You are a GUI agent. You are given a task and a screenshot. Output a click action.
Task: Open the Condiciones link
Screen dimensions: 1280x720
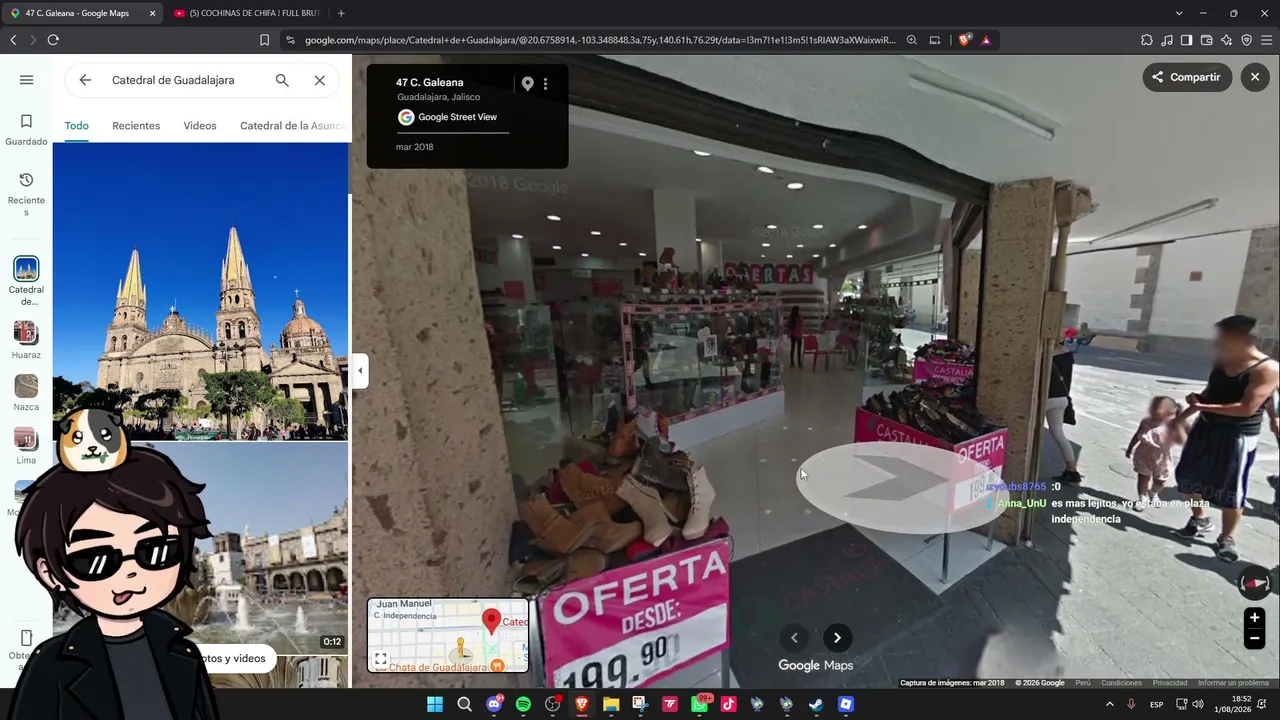[1121, 683]
